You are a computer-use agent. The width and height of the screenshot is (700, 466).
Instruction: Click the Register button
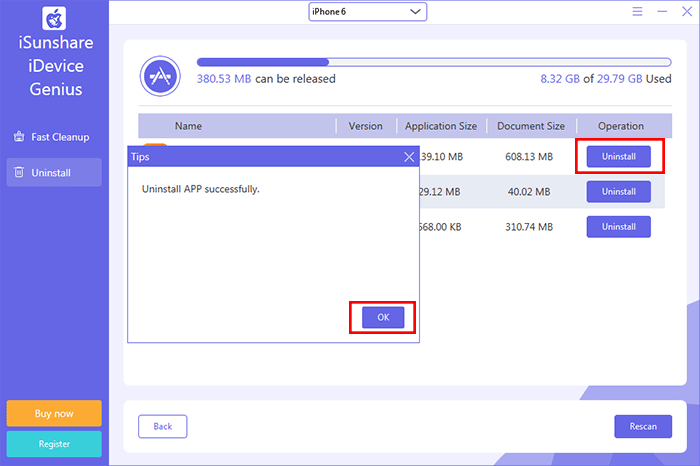(x=54, y=444)
